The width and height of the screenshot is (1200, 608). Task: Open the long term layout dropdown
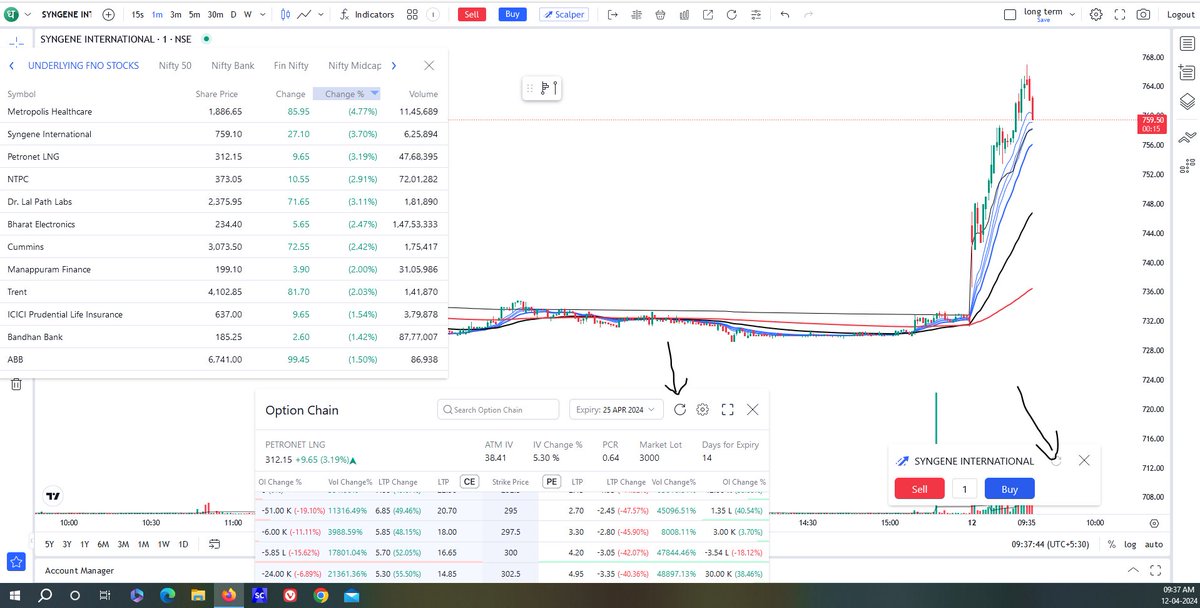[x=1072, y=15]
